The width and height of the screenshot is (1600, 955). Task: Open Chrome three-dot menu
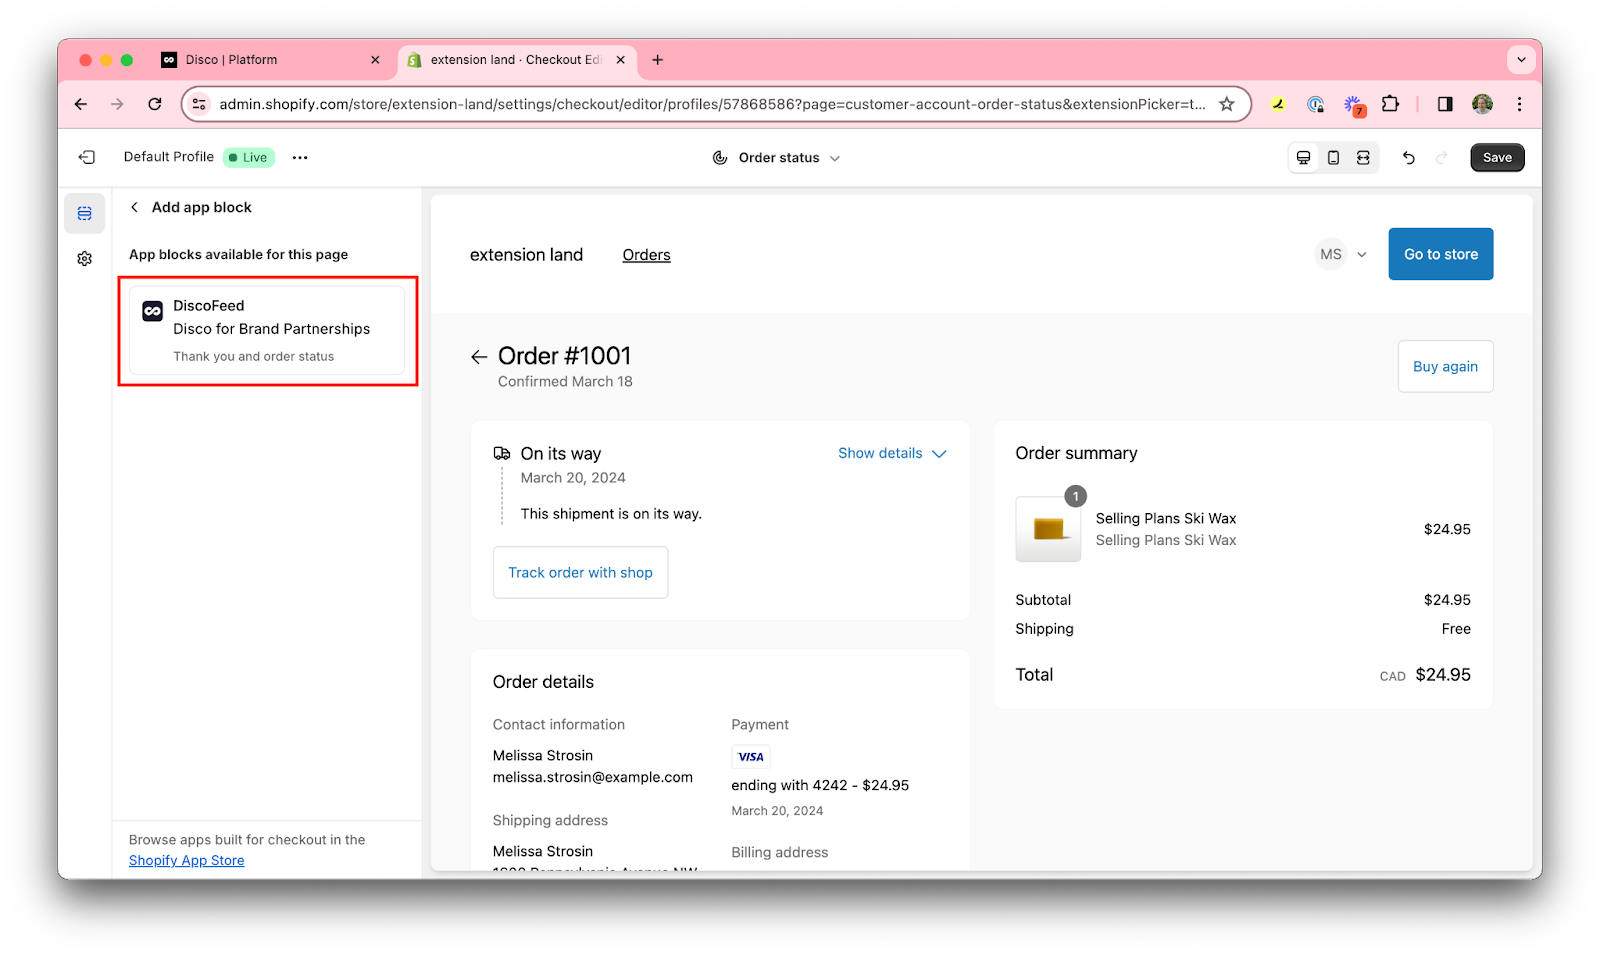1519,104
